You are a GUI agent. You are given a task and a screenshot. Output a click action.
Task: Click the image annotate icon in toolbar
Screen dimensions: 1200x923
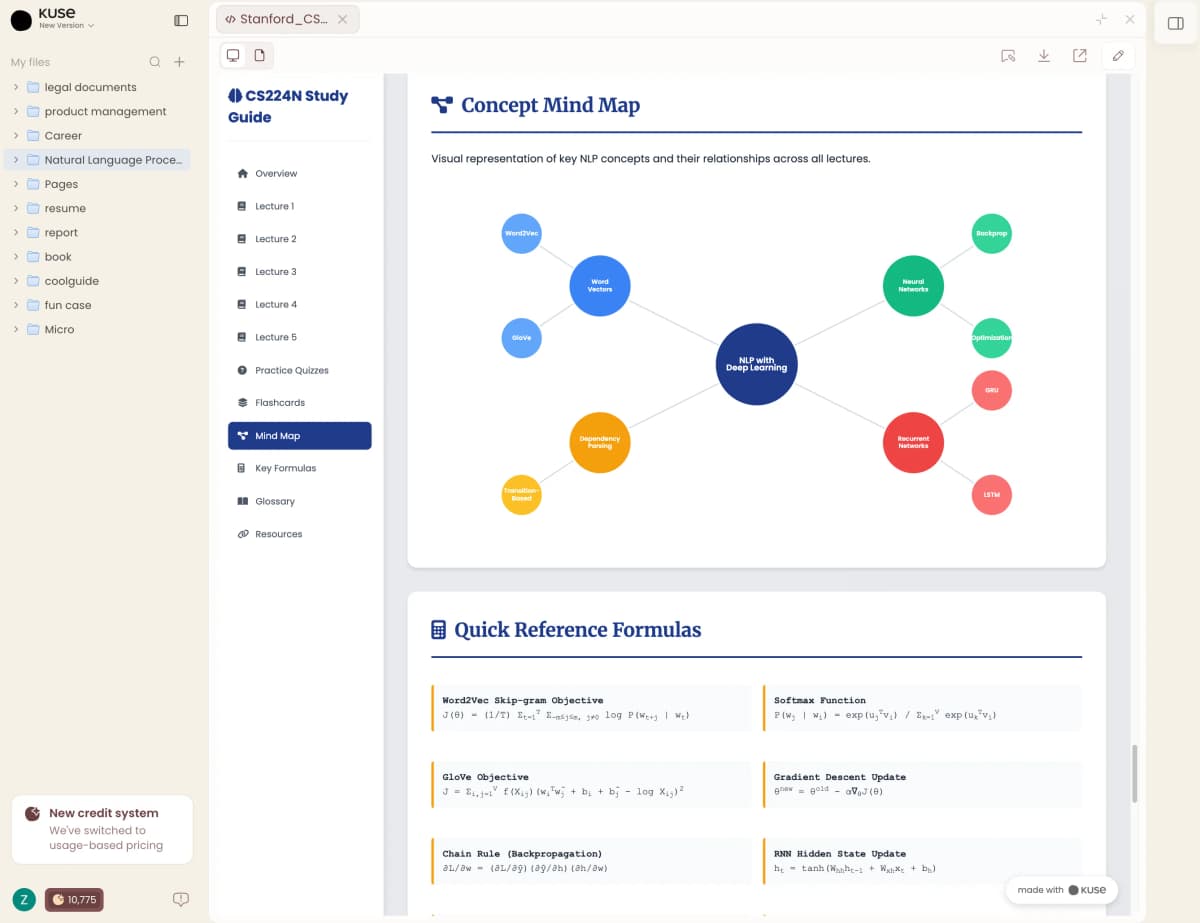click(1008, 56)
